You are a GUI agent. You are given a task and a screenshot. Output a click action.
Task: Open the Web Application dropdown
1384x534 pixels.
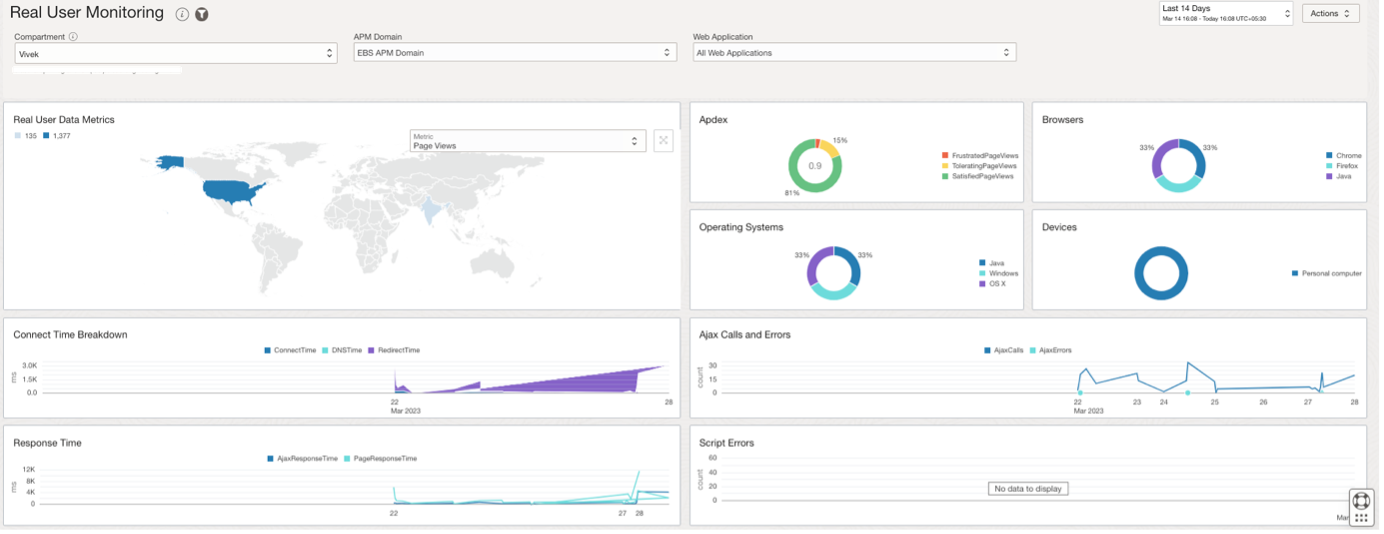855,53
